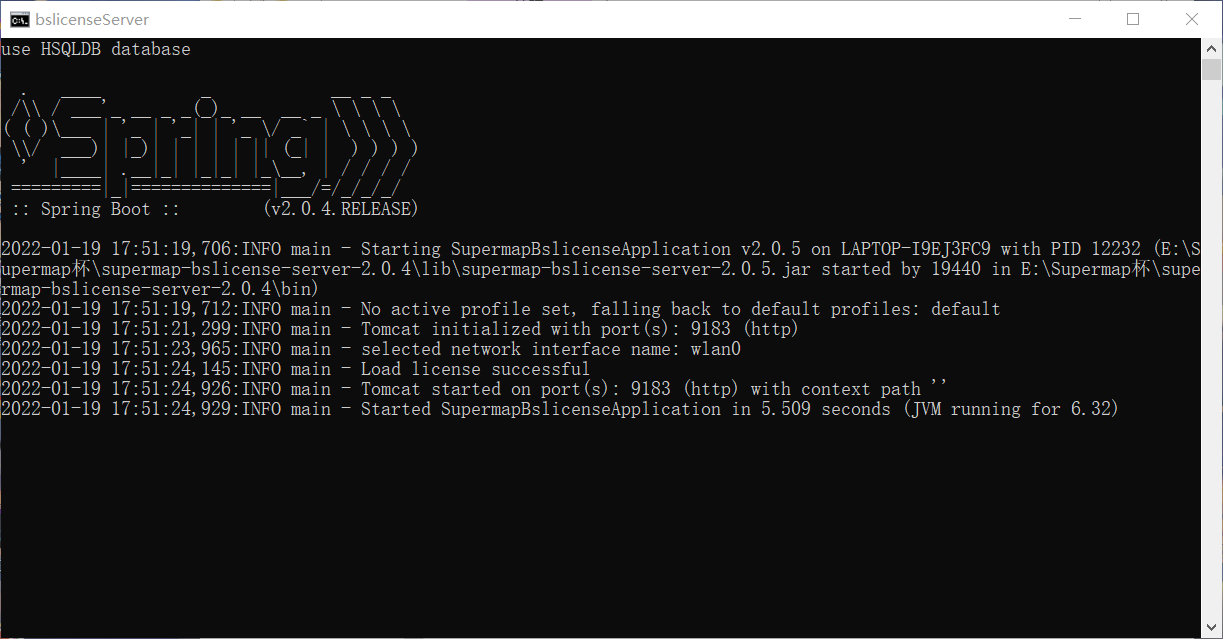Click 'selected network interface name: wlan0' line
The height and width of the screenshot is (639, 1223).
[x=371, y=349]
